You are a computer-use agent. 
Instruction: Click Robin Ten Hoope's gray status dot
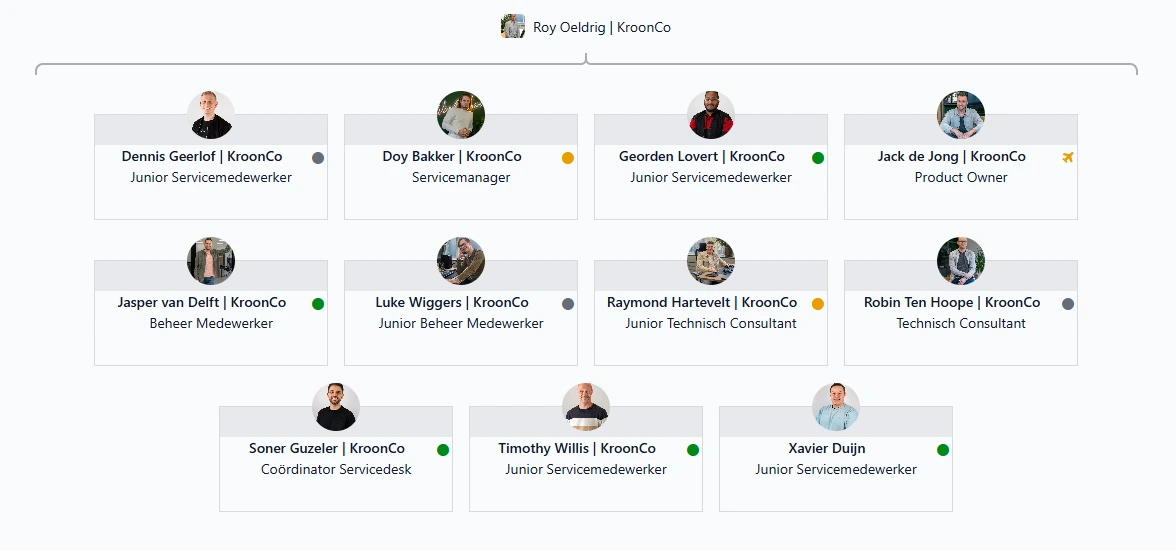(1068, 304)
